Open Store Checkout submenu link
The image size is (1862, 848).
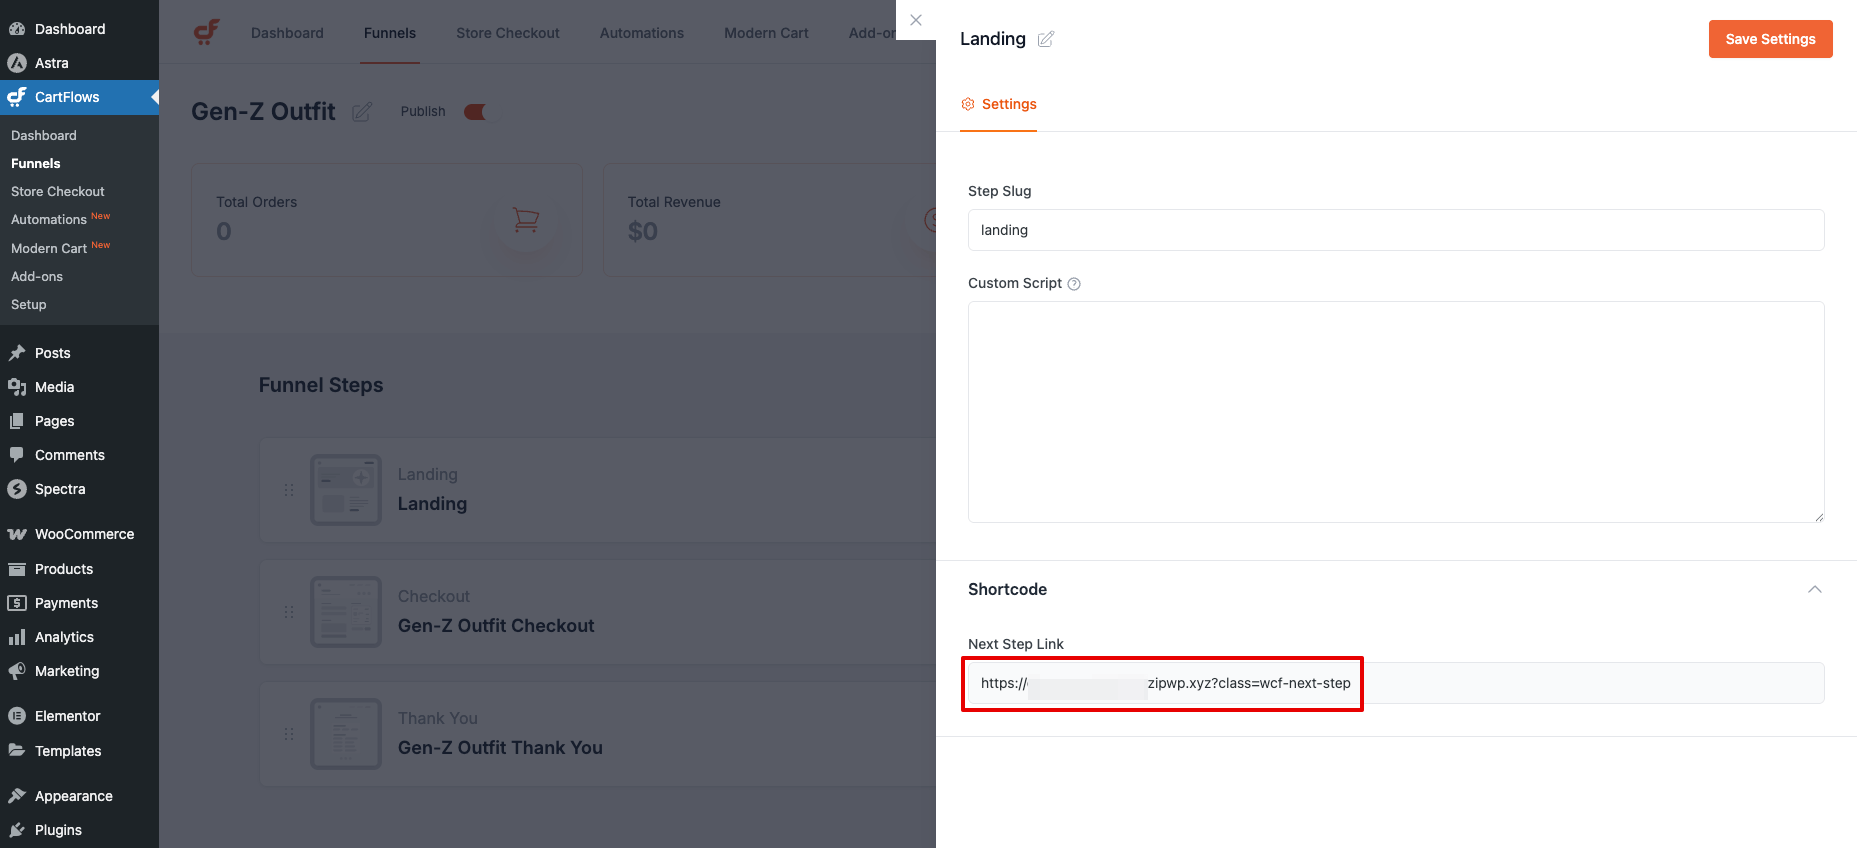(58, 191)
